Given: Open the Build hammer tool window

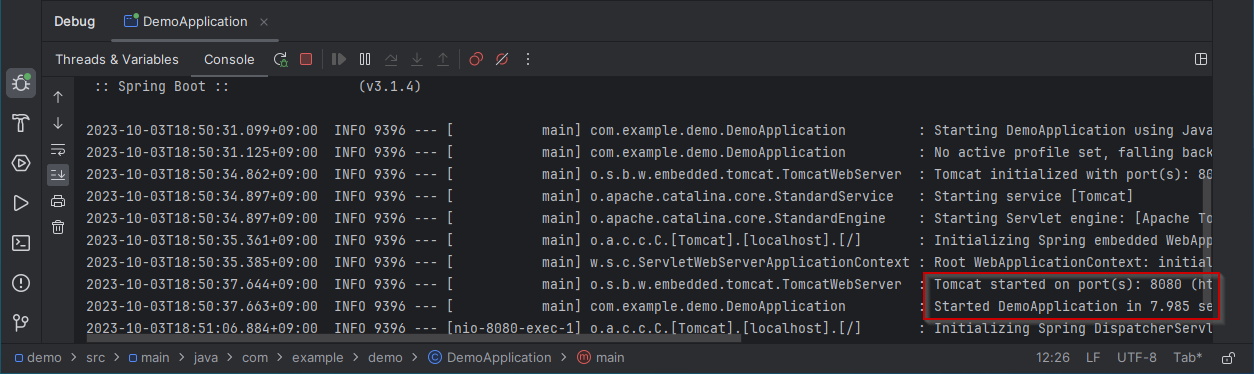Looking at the screenshot, I should click(20, 122).
